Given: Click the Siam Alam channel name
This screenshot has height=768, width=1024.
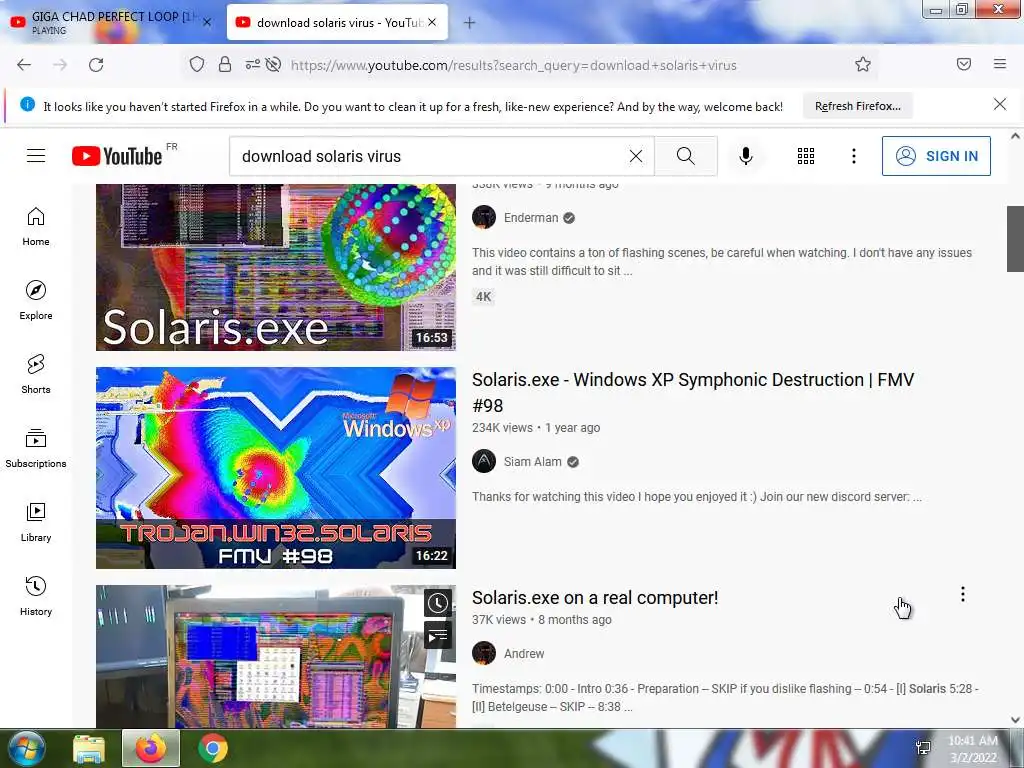Looking at the screenshot, I should [x=532, y=462].
